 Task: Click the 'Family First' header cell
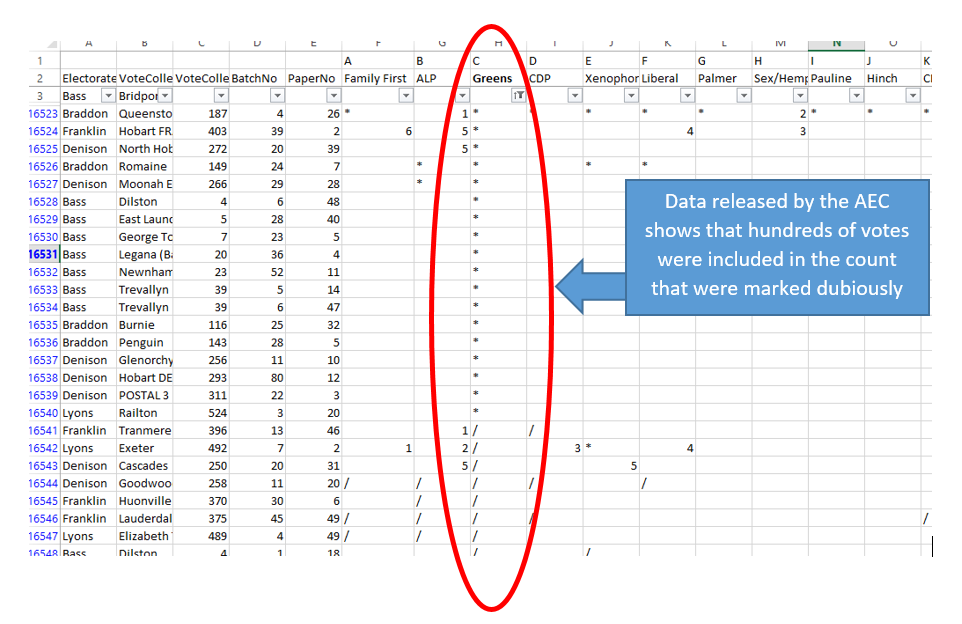click(x=378, y=79)
